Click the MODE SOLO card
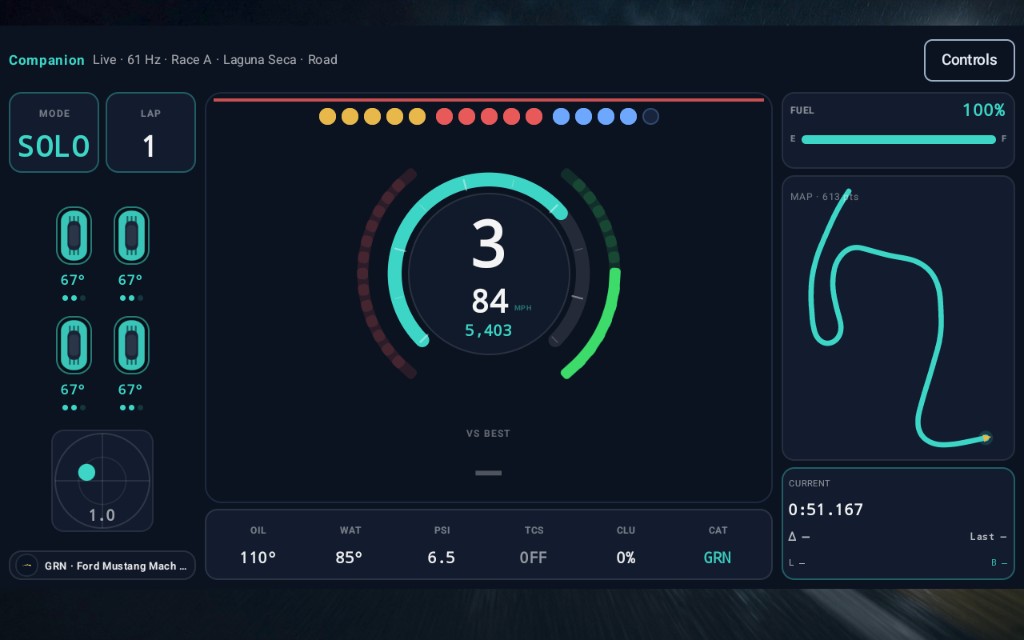This screenshot has width=1024, height=640. click(x=54, y=133)
